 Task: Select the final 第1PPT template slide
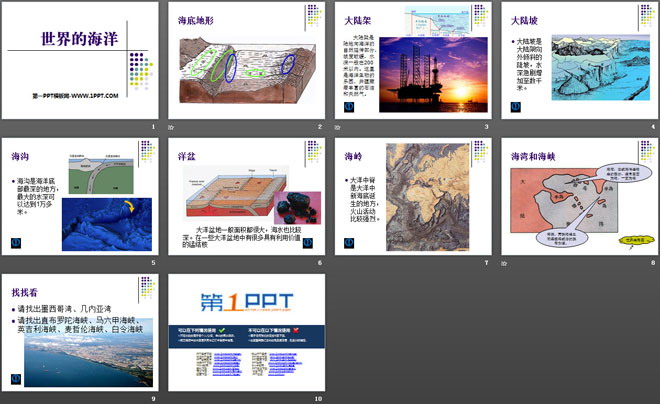tap(247, 332)
